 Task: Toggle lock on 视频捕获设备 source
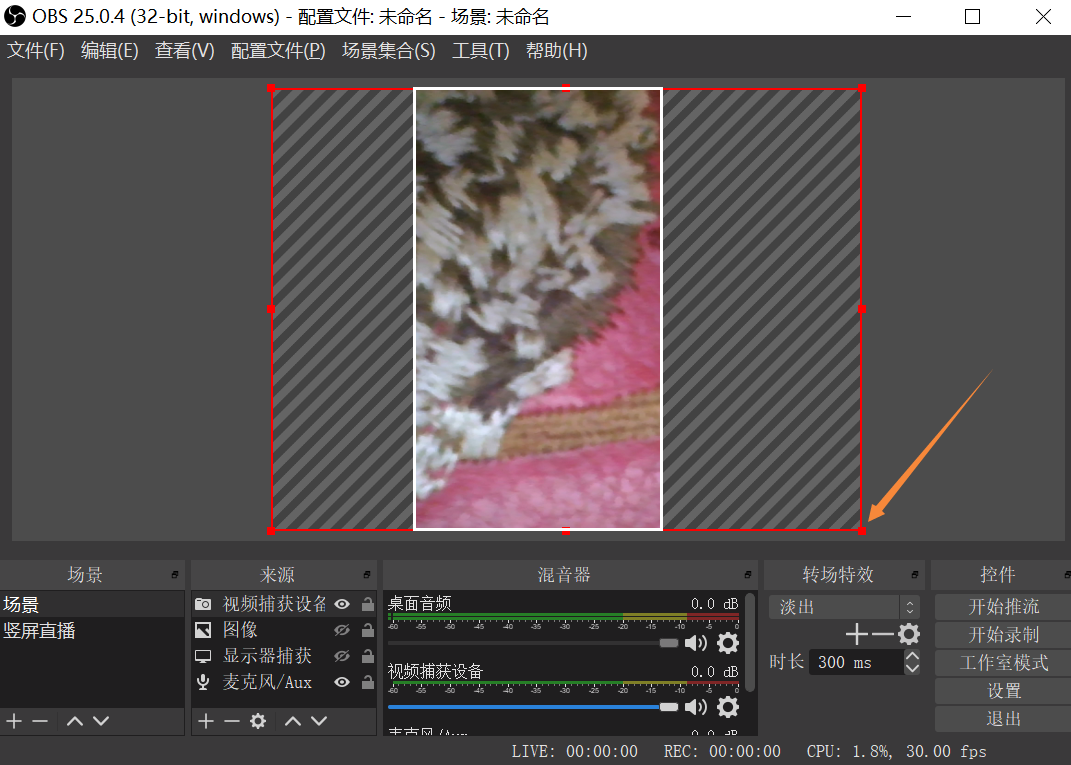[x=367, y=604]
